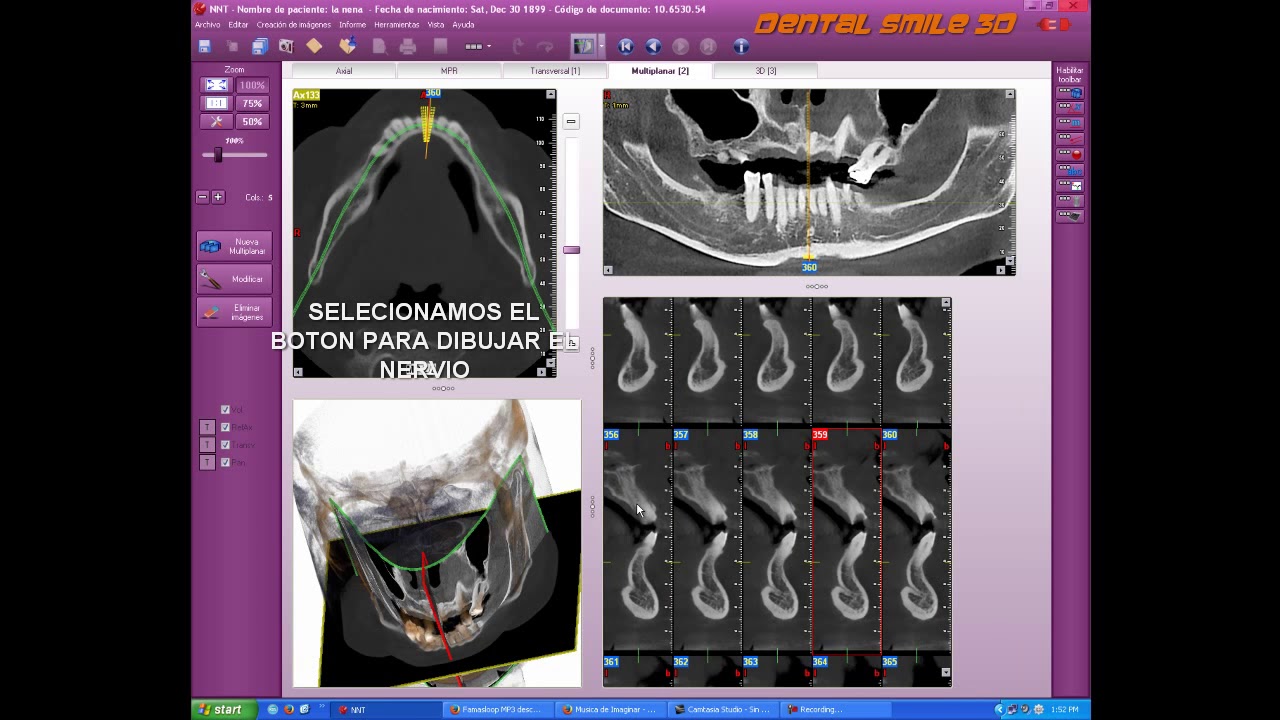Click the camera snapshot icon
Image resolution: width=1280 pixels, height=720 pixels.
[x=286, y=46]
